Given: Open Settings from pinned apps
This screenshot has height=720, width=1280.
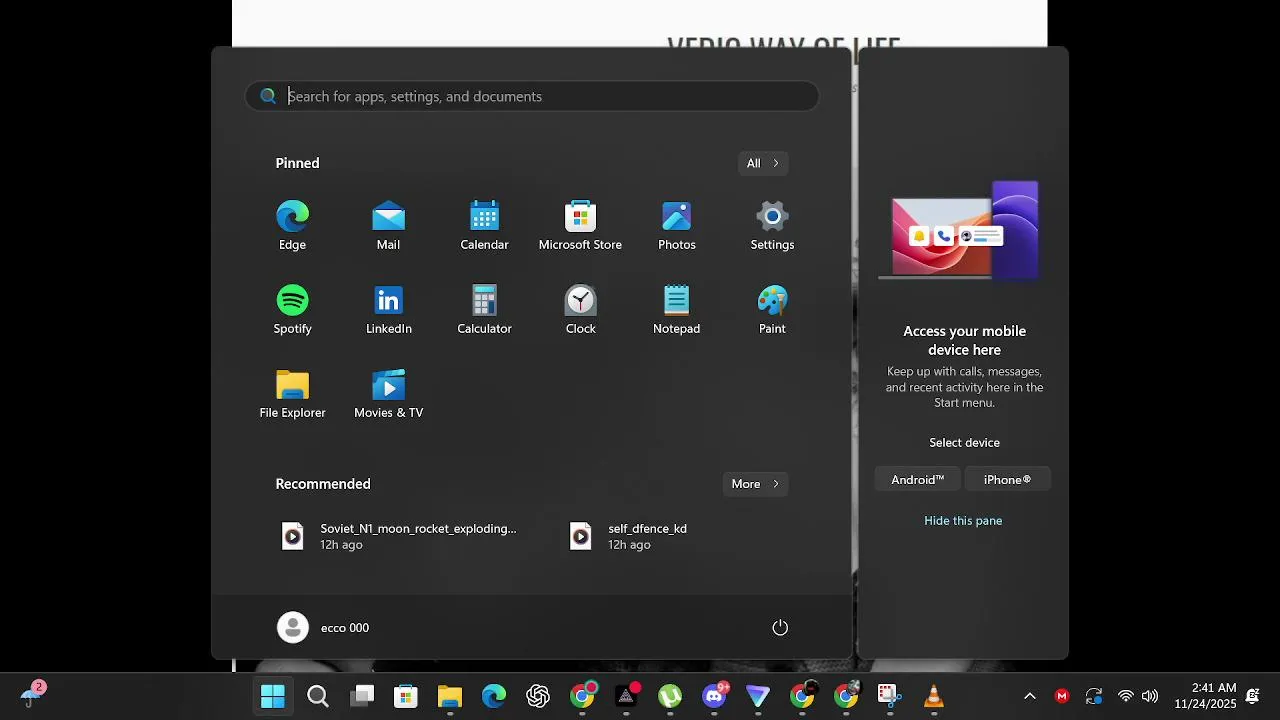Looking at the screenshot, I should tap(772, 226).
